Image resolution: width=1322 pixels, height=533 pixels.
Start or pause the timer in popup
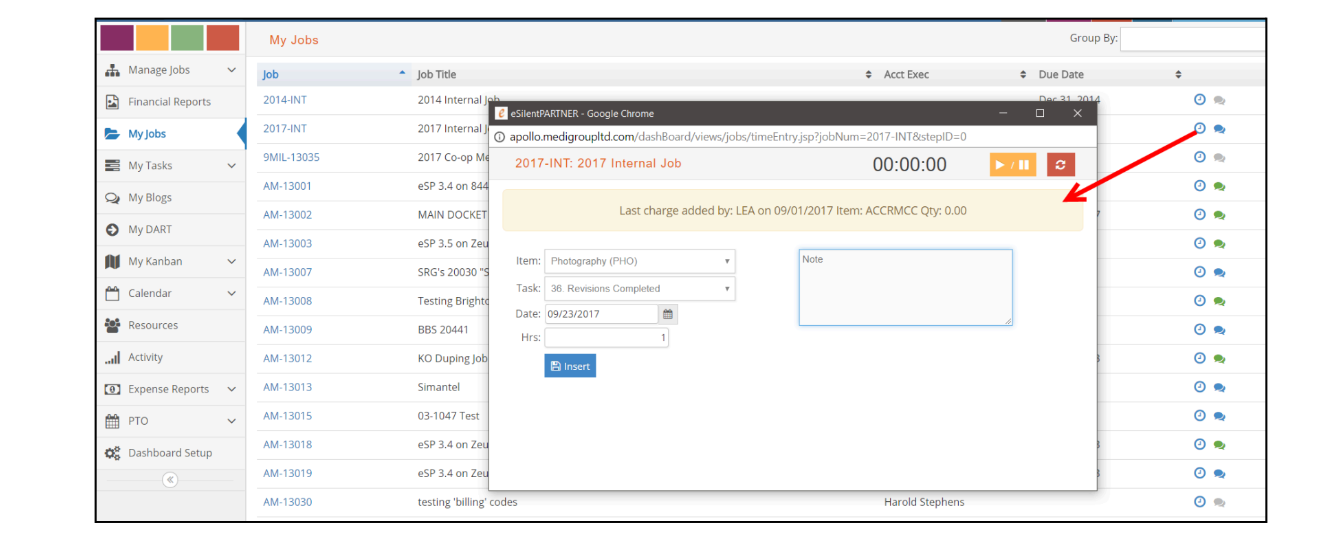[1013, 165]
